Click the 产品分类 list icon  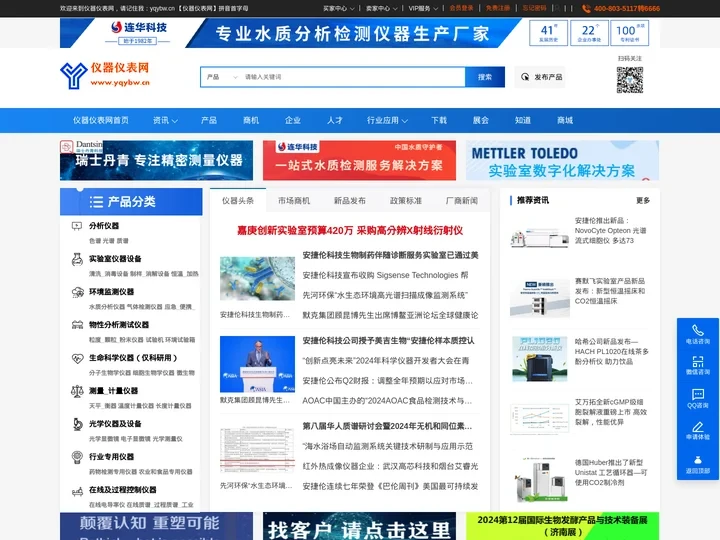point(96,202)
